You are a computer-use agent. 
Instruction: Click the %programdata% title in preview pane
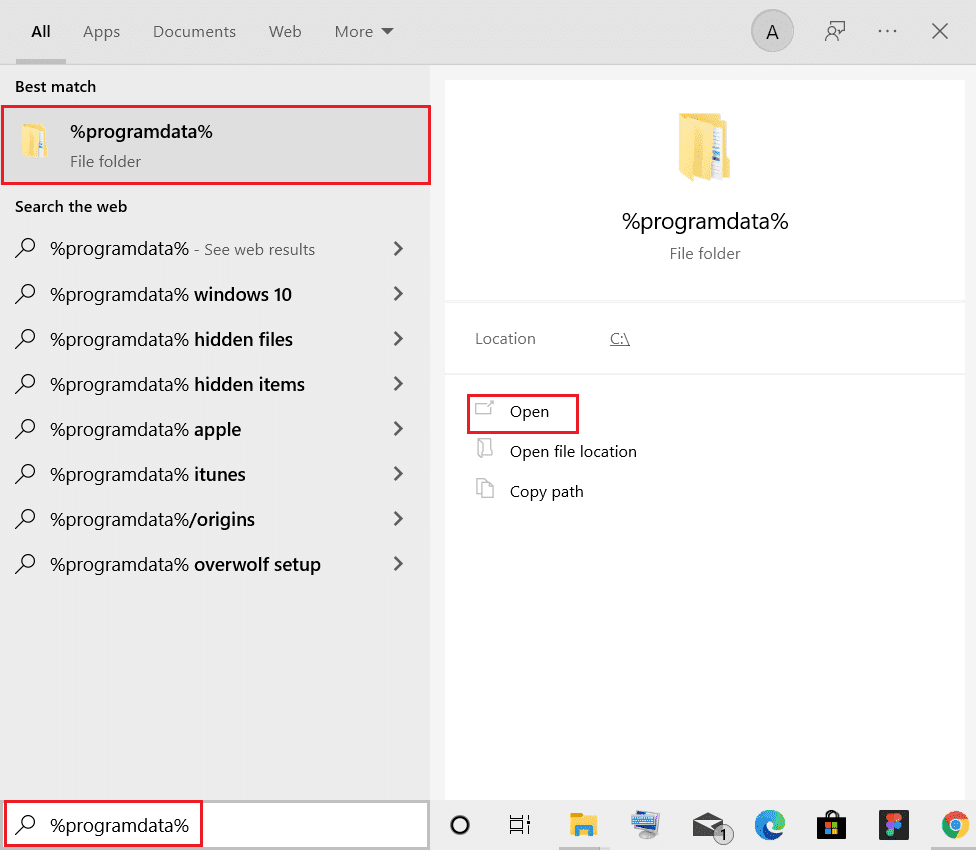pyautogui.click(x=705, y=221)
